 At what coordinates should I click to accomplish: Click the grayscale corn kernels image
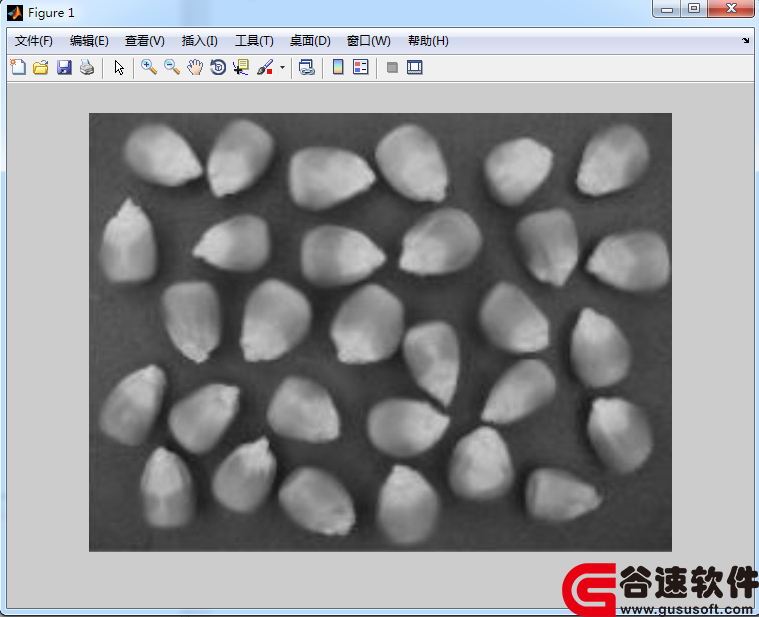click(380, 332)
